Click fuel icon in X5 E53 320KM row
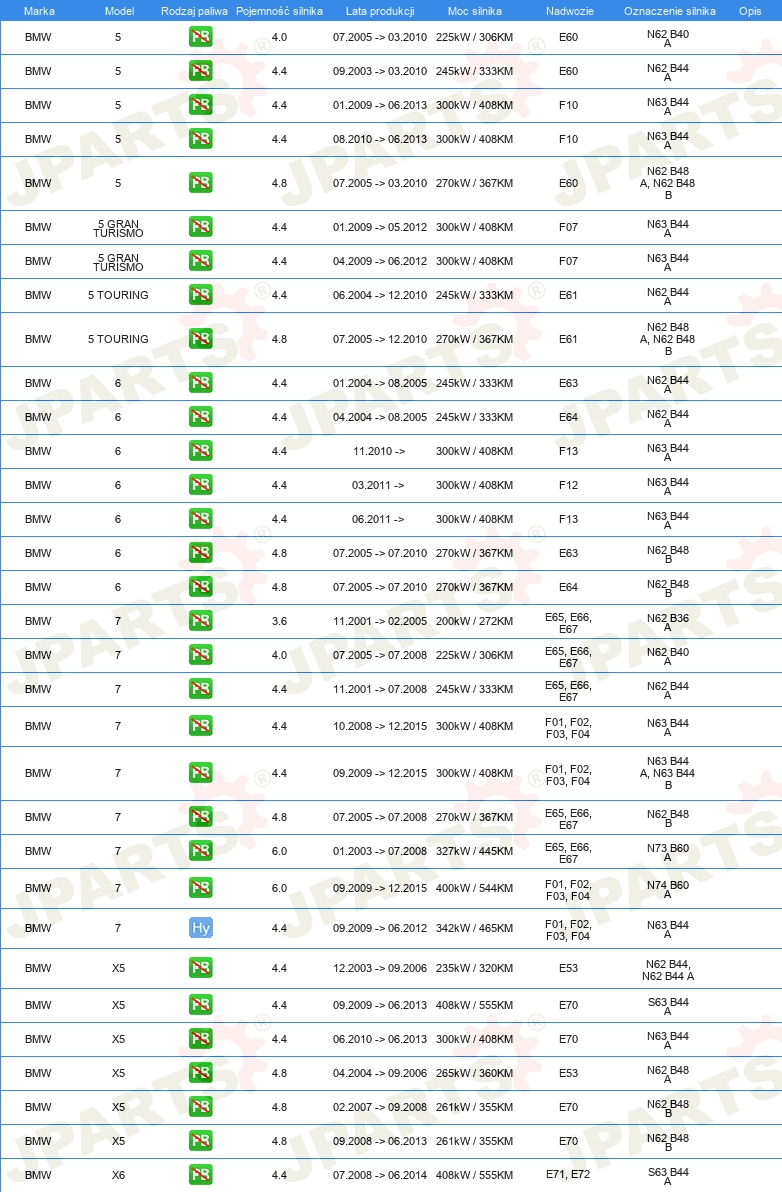Screen dimensions: 782x1192 201,968
